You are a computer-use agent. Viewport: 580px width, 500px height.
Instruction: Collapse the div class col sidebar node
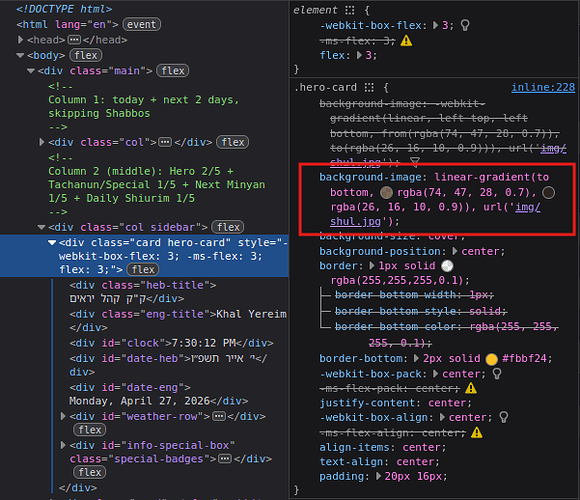41,227
